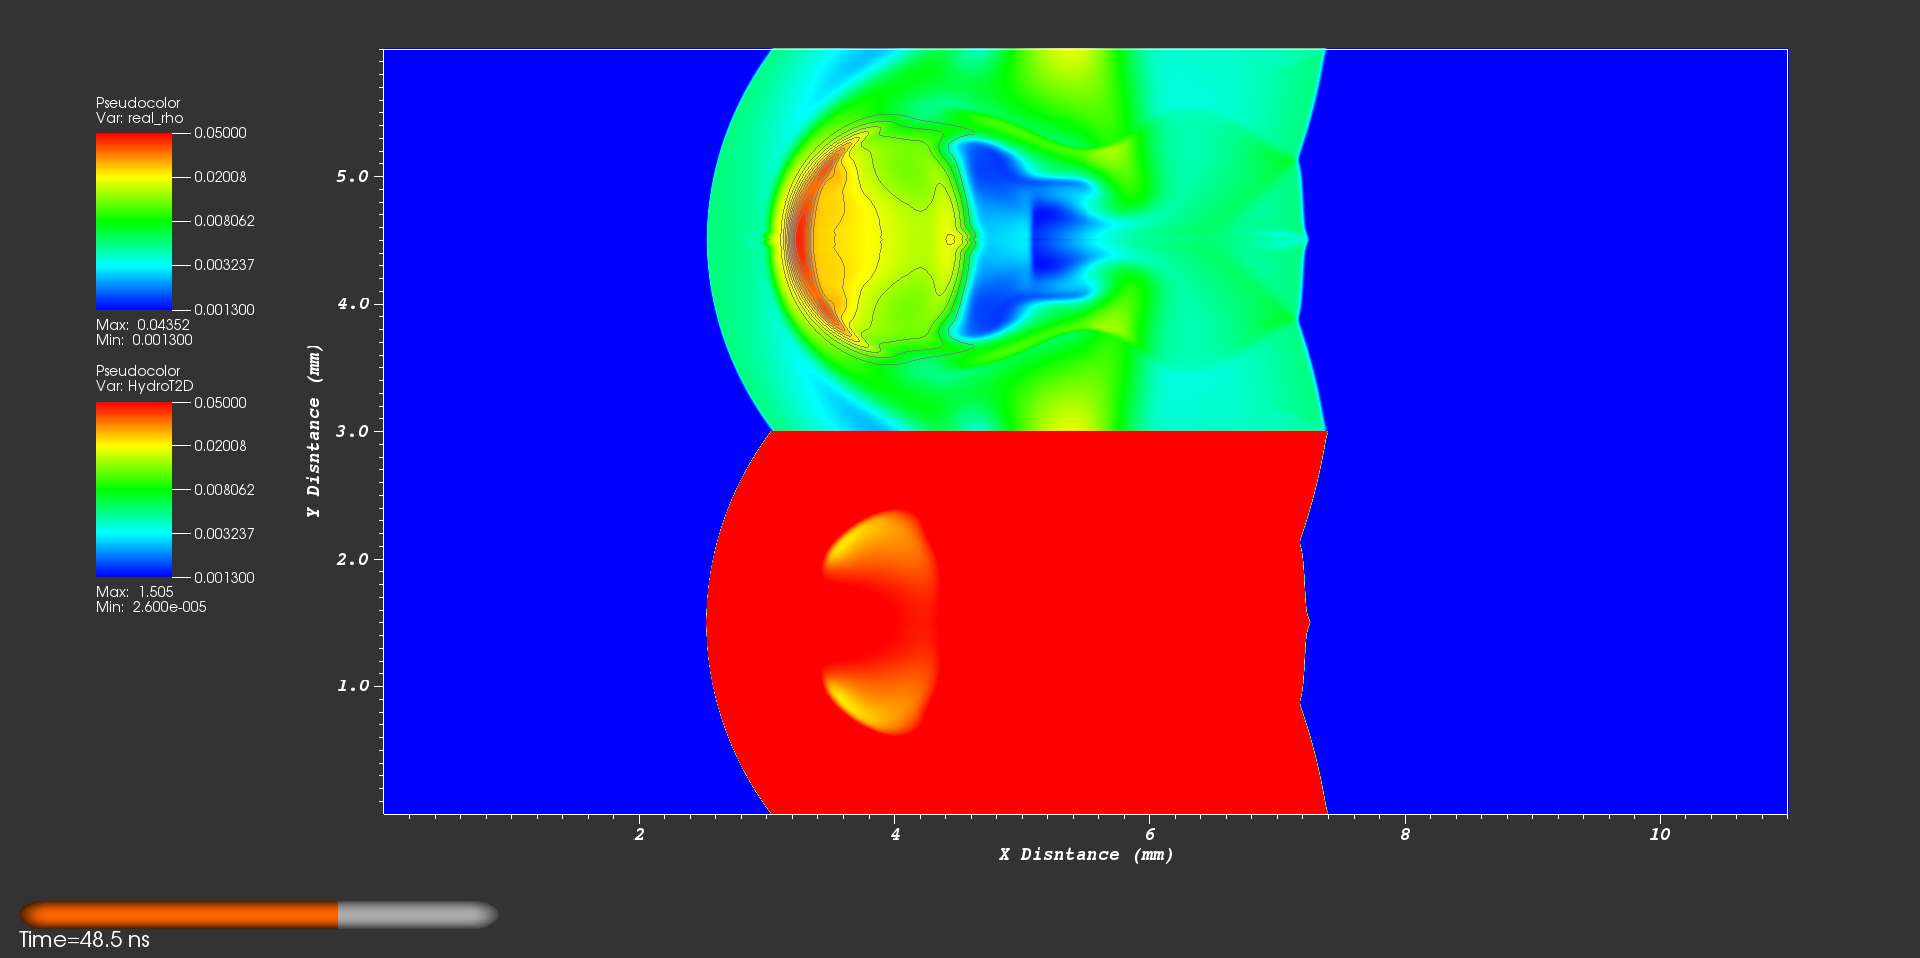The height and width of the screenshot is (958, 1920).
Task: Click the 'Max: 0.04352' value
Action: point(143,325)
